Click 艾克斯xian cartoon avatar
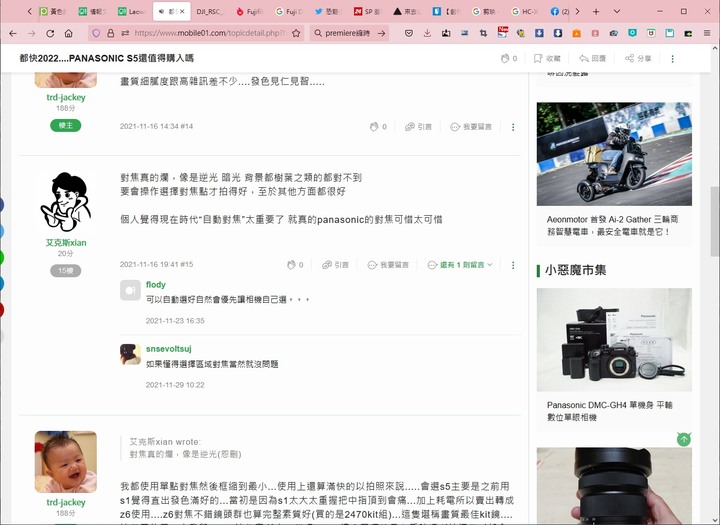The height and width of the screenshot is (525, 720). (x=66, y=202)
